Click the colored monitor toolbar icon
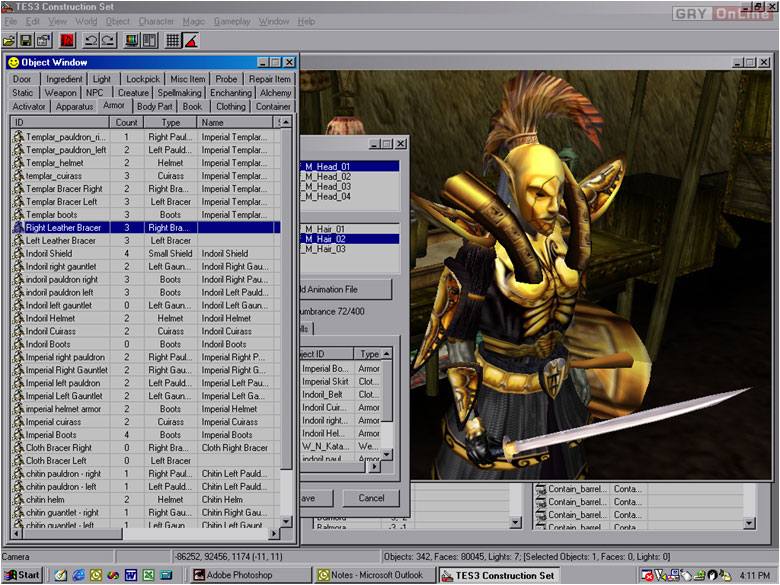This screenshot has height=585, width=780. [x=131, y=41]
